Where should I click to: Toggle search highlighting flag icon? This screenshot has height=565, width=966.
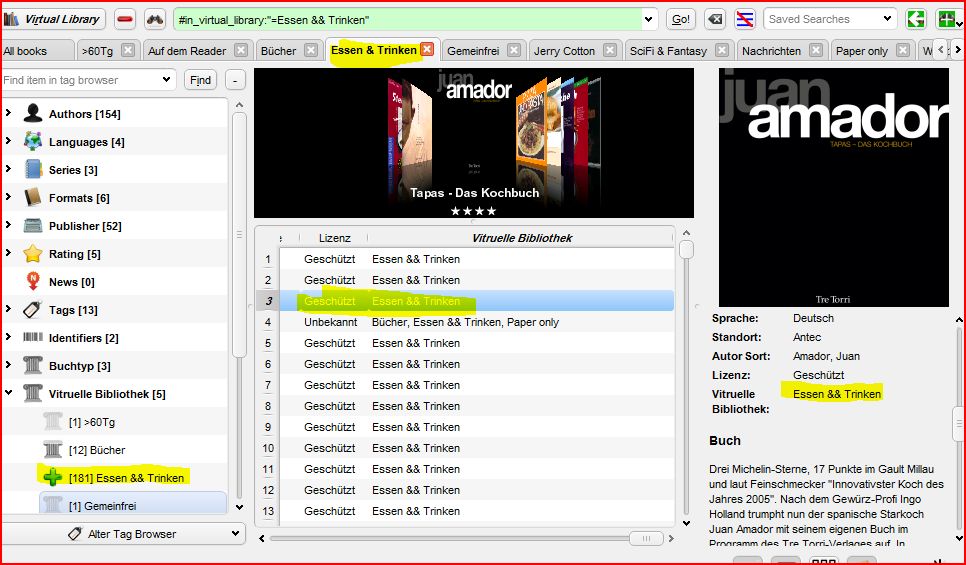pyautogui.click(x=745, y=20)
